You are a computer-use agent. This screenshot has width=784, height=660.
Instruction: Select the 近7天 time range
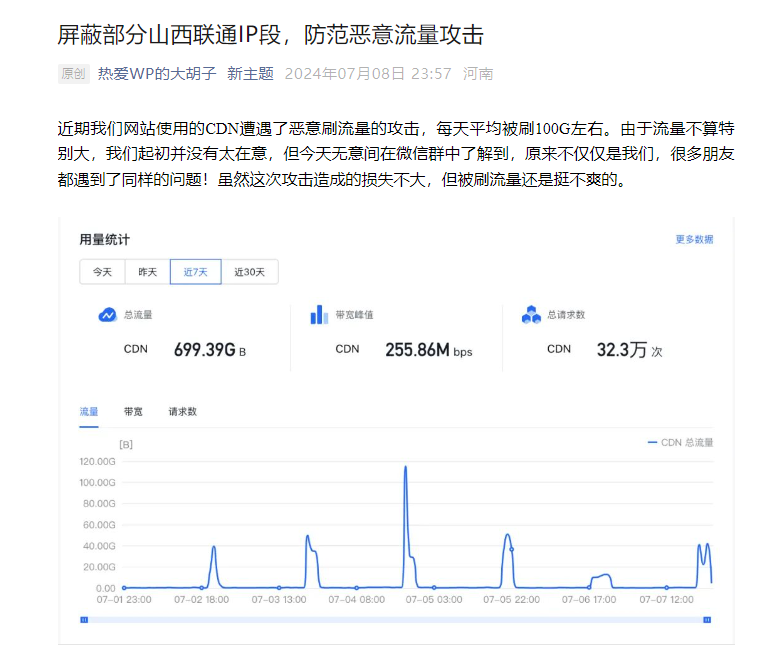click(196, 272)
